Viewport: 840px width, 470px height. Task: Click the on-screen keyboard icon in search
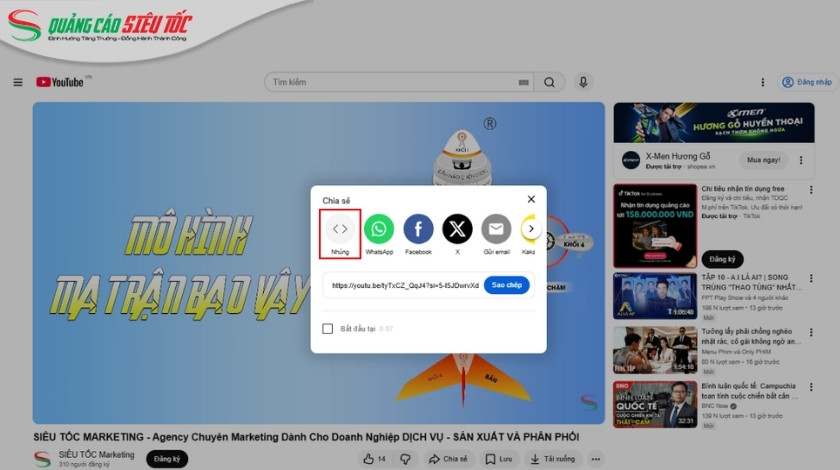[x=523, y=82]
